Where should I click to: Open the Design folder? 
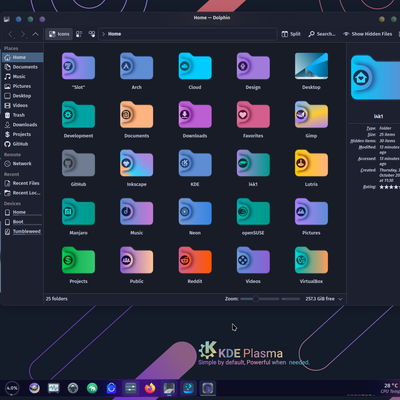tap(253, 66)
